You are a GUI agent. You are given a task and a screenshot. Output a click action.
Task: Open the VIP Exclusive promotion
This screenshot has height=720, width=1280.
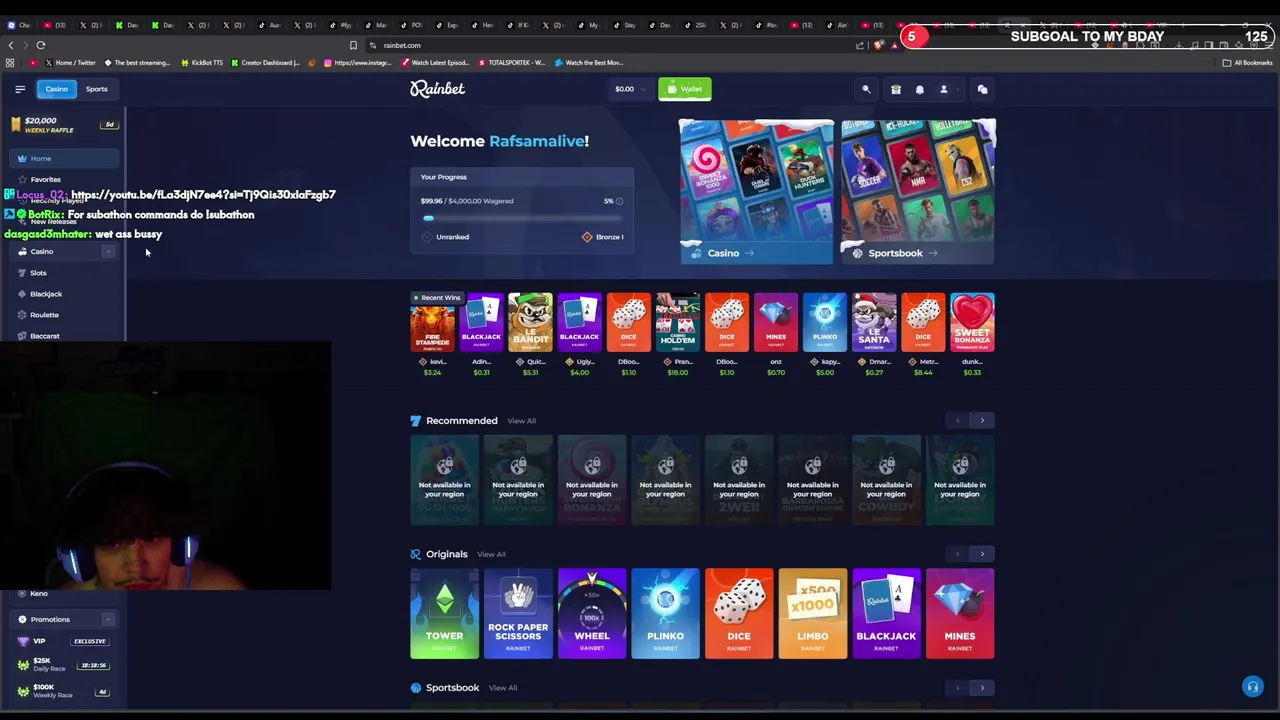pos(64,641)
